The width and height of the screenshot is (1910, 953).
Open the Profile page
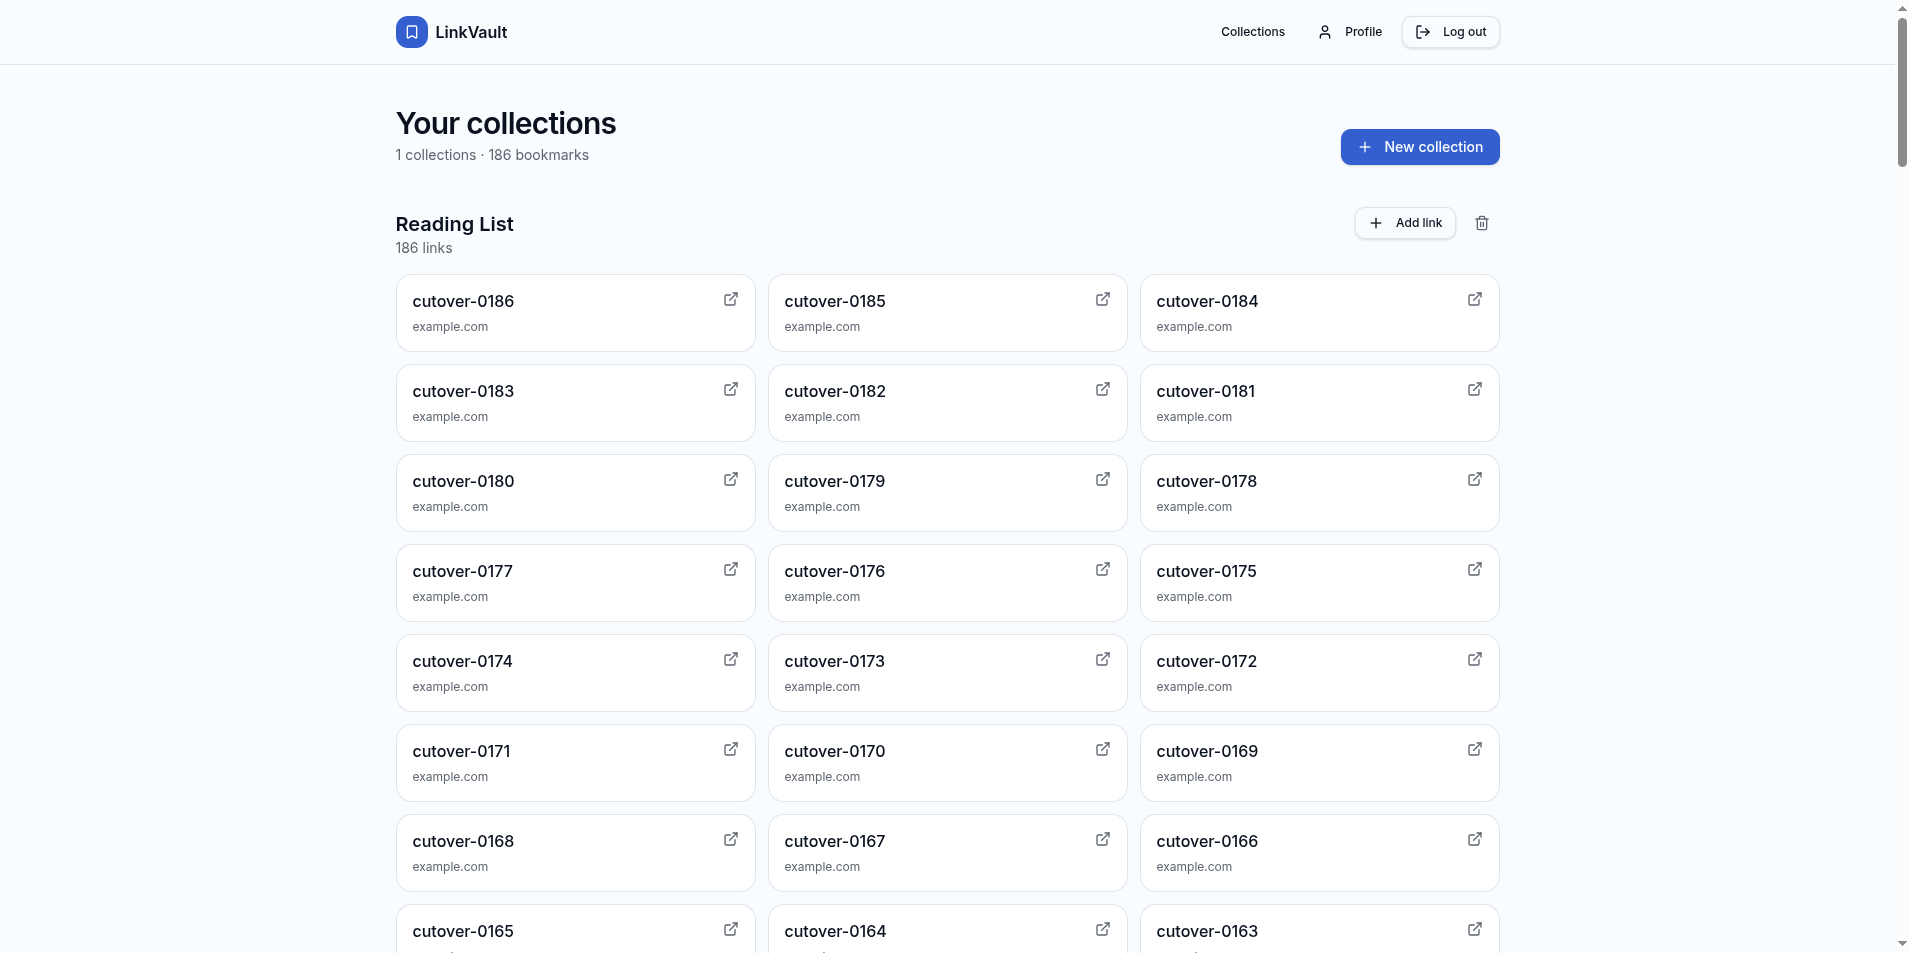tap(1350, 32)
